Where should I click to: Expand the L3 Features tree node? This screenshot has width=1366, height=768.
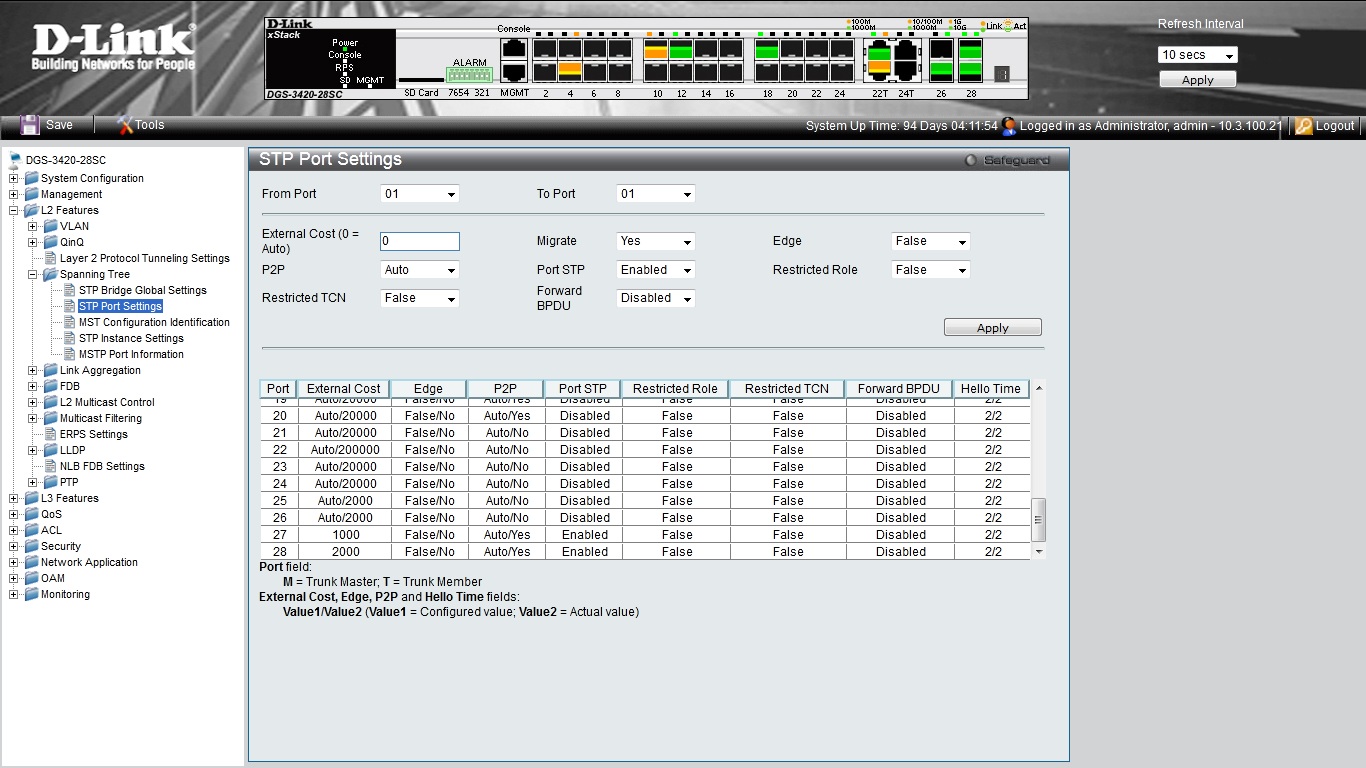14,498
